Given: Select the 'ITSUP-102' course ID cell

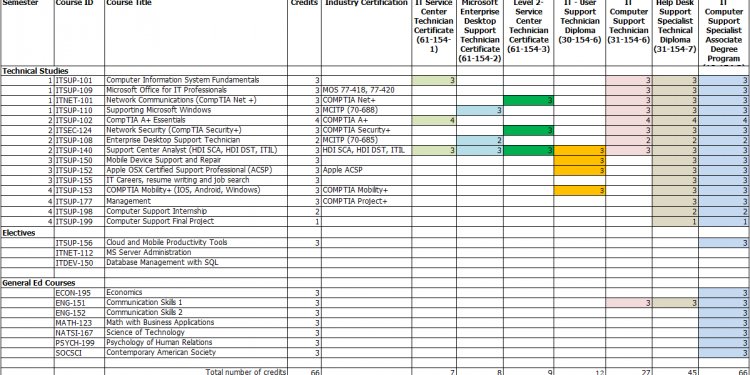Looking at the screenshot, I should point(79,121).
